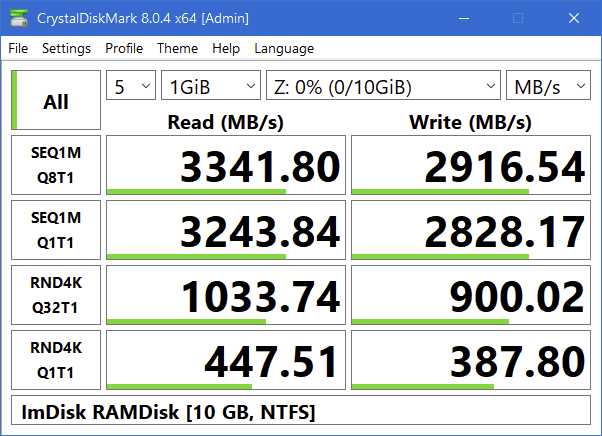The image size is (602, 436).
Task: Run all benchmarks with the All button
Action: [56, 100]
